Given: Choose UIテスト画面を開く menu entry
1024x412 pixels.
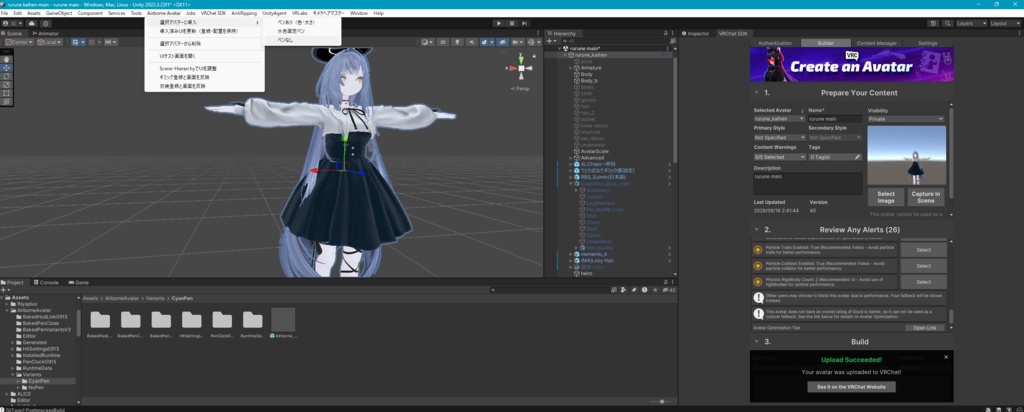Looking at the screenshot, I should [x=204, y=56].
